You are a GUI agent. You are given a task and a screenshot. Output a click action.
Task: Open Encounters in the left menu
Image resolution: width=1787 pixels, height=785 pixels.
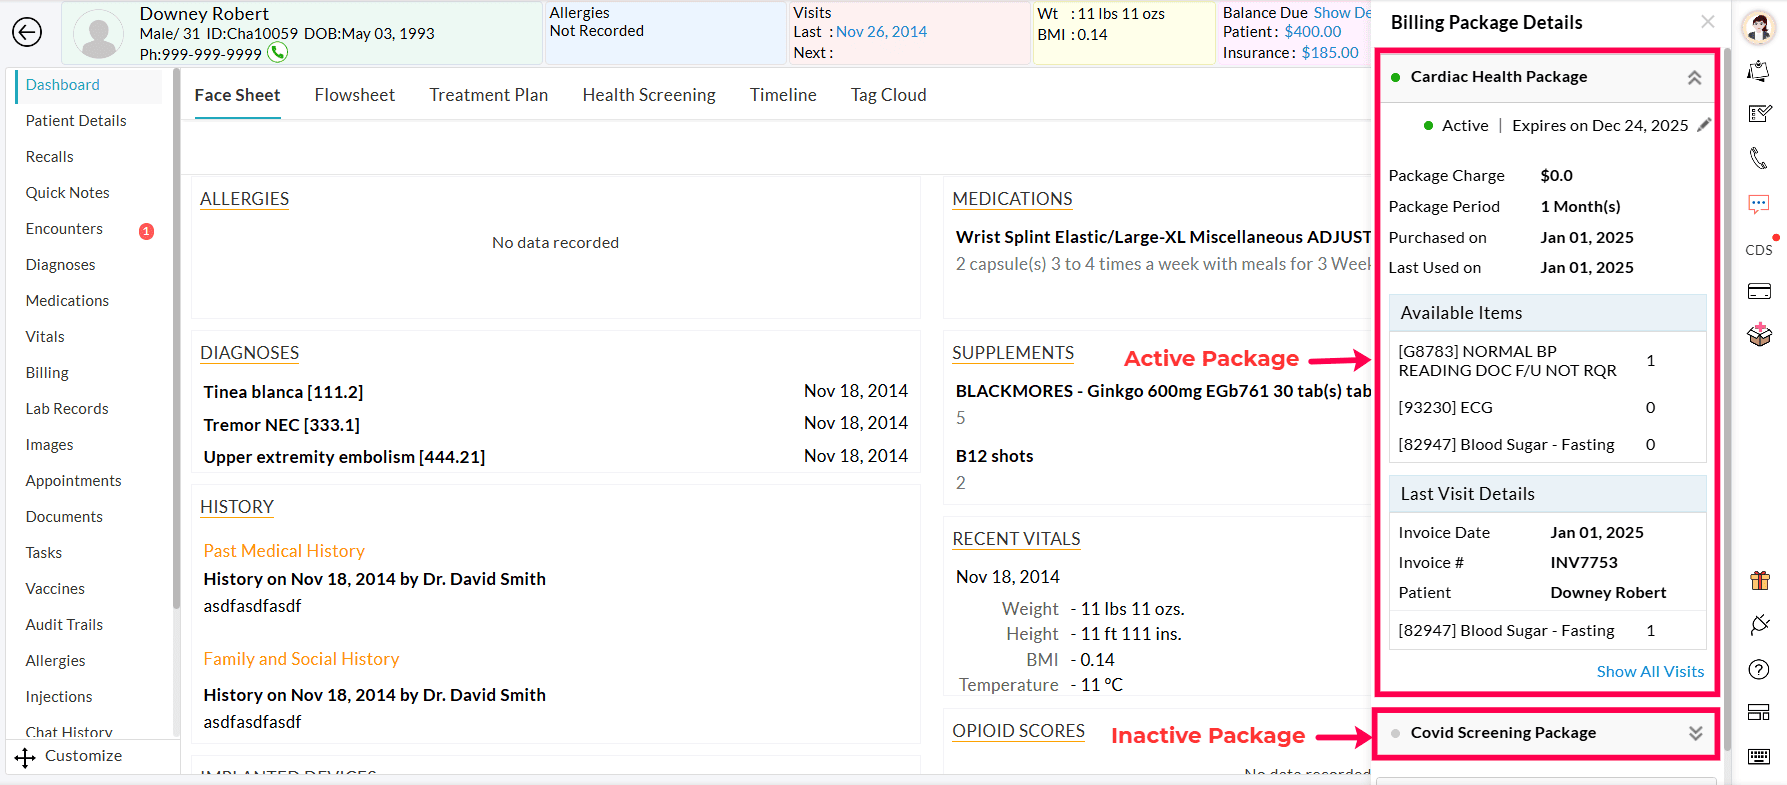[64, 229]
